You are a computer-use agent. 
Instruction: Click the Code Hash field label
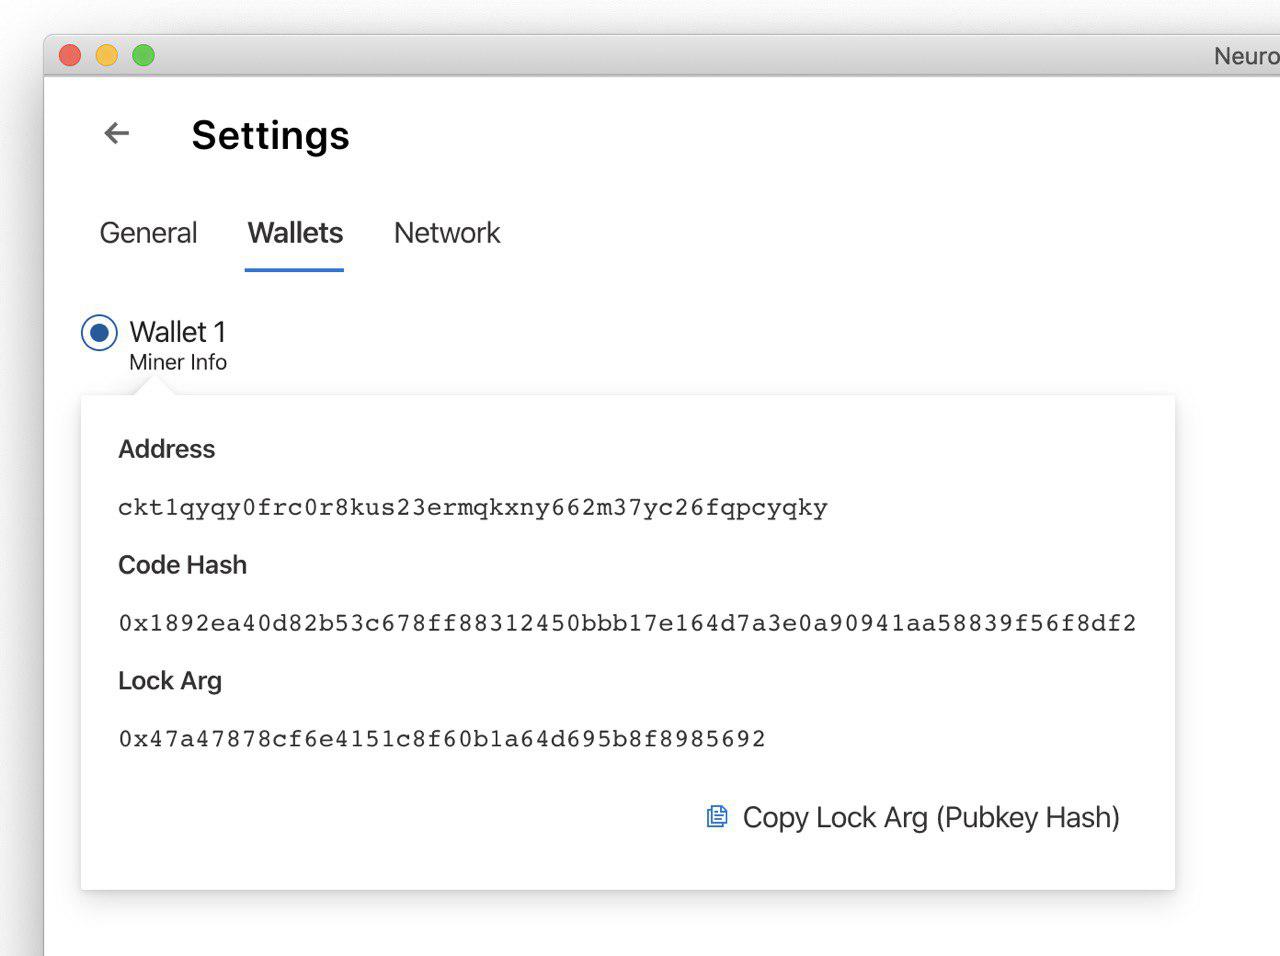click(182, 565)
